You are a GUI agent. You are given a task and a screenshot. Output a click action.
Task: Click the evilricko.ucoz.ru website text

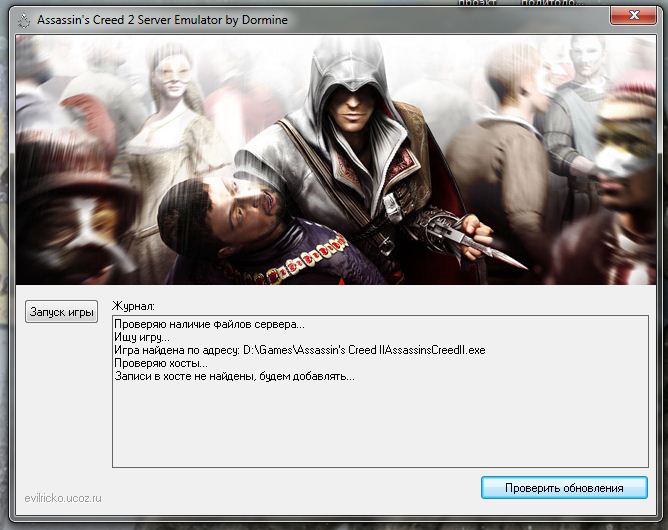point(65,497)
